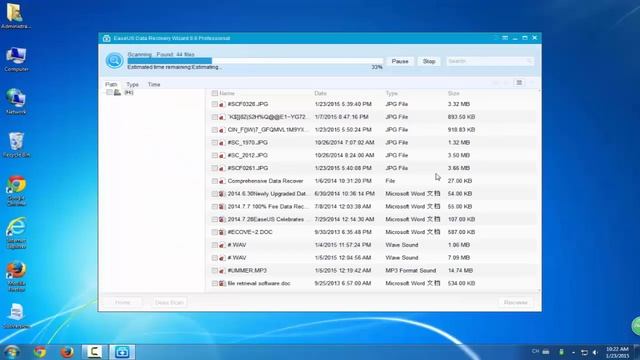640x360 pixels.
Task: Open Network desktop icon
Action: (16, 102)
